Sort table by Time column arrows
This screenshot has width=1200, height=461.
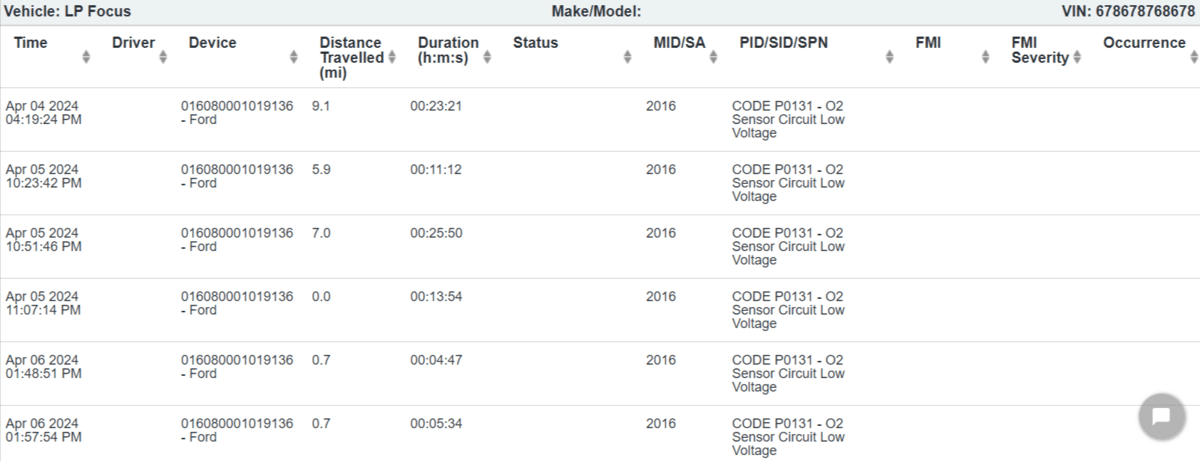(86, 58)
